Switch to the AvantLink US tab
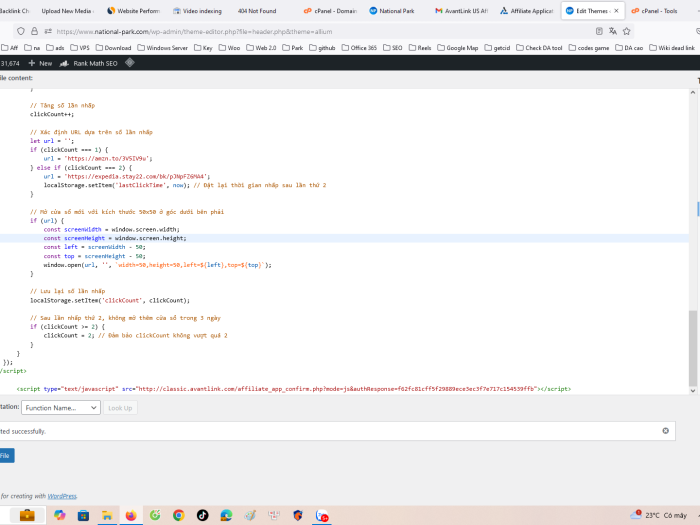 click(x=462, y=11)
